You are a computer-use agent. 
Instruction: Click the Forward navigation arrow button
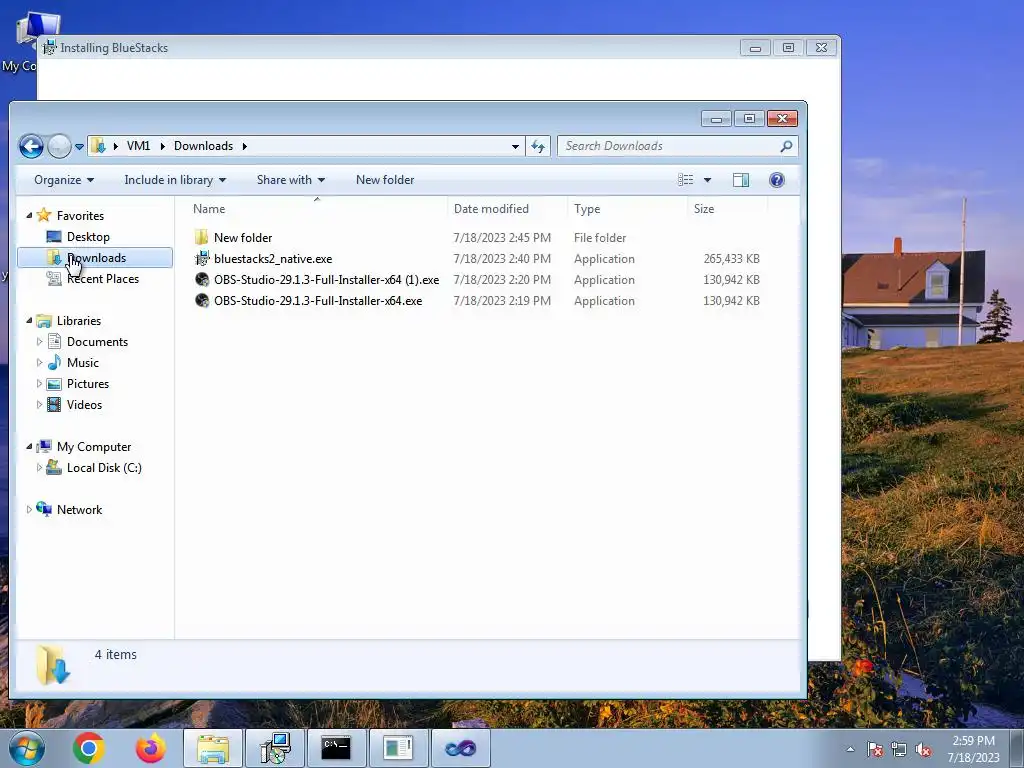59,146
